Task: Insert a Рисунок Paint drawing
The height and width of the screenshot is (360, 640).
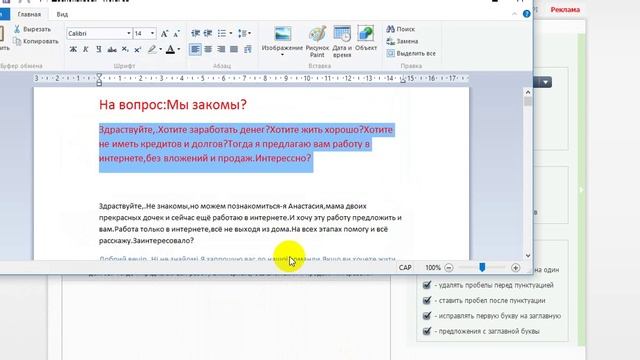Action: coord(317,41)
